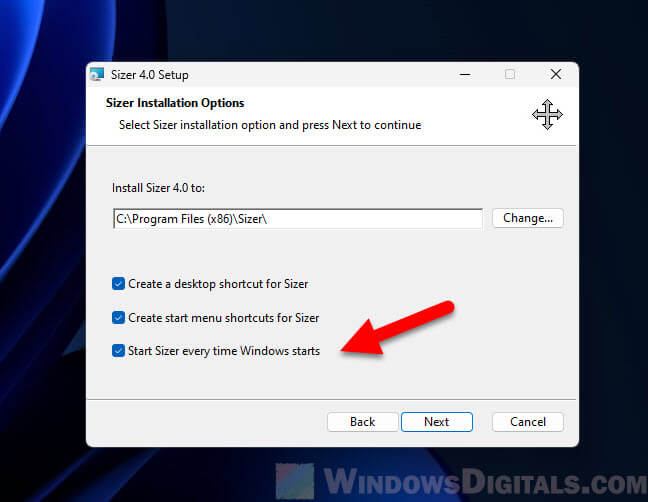The image size is (648, 502).
Task: Go Back to the previous step
Action: pos(362,422)
